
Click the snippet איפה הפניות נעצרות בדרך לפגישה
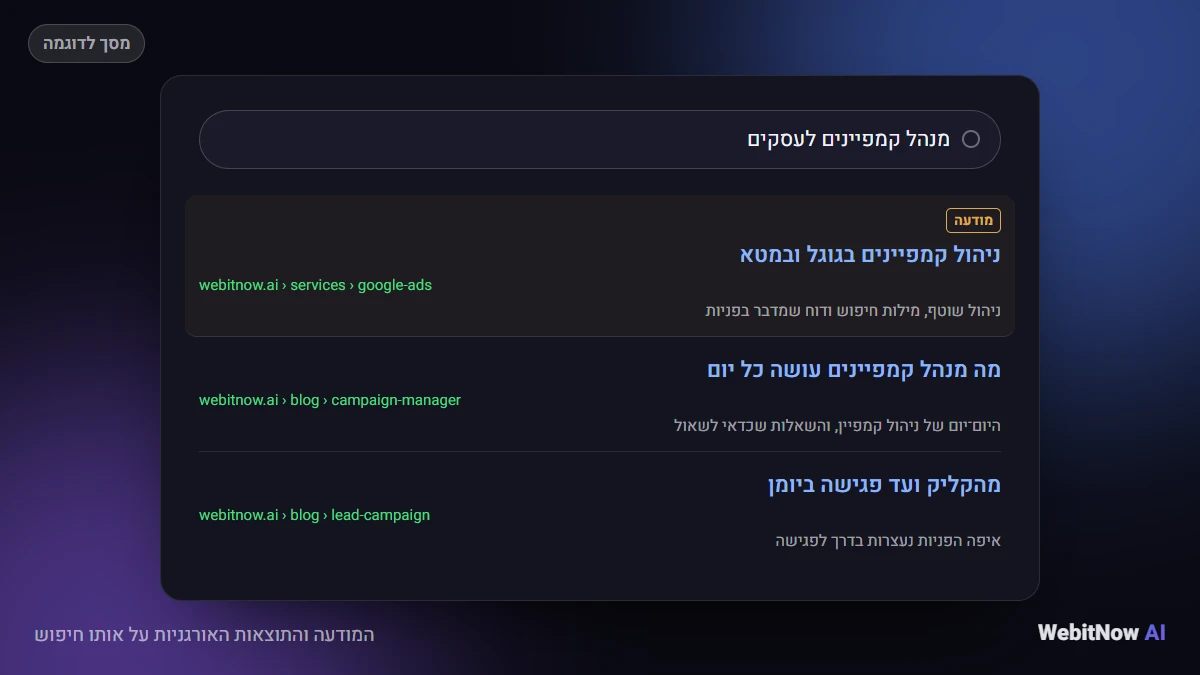pyautogui.click(x=888, y=541)
